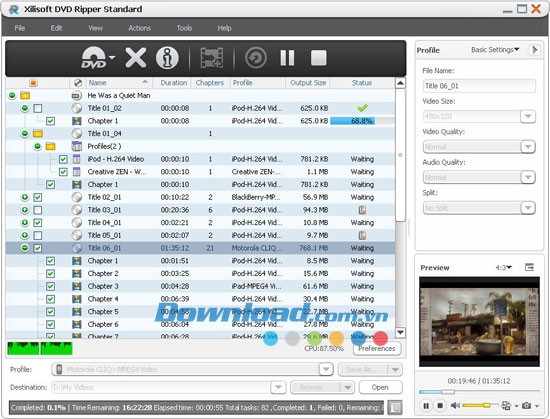Image resolution: width=550 pixels, height=419 pixels.
Task: Click the Profile panel right arrow button
Action: click(x=534, y=50)
